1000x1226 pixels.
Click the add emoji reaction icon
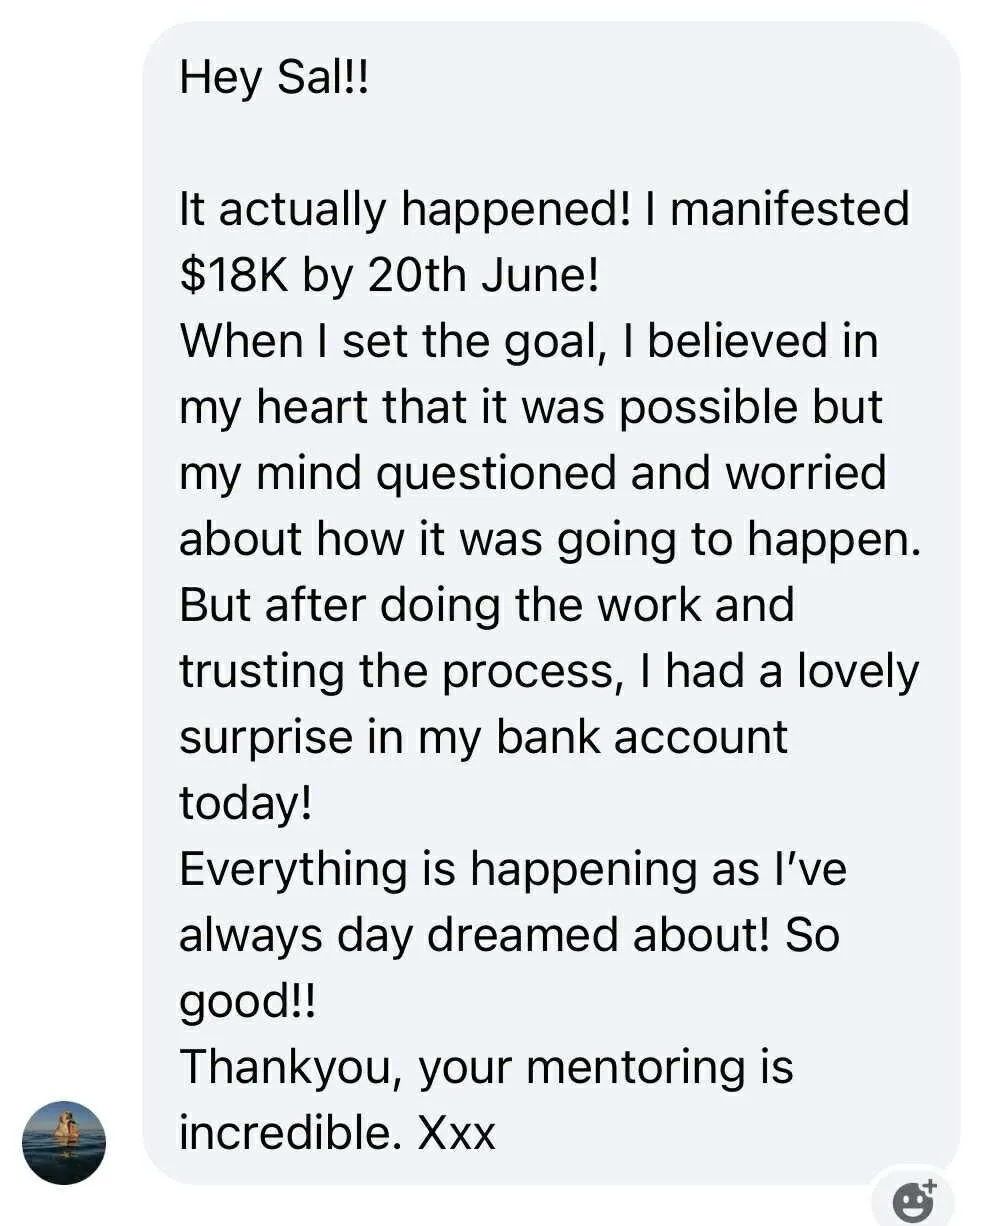point(913,1200)
